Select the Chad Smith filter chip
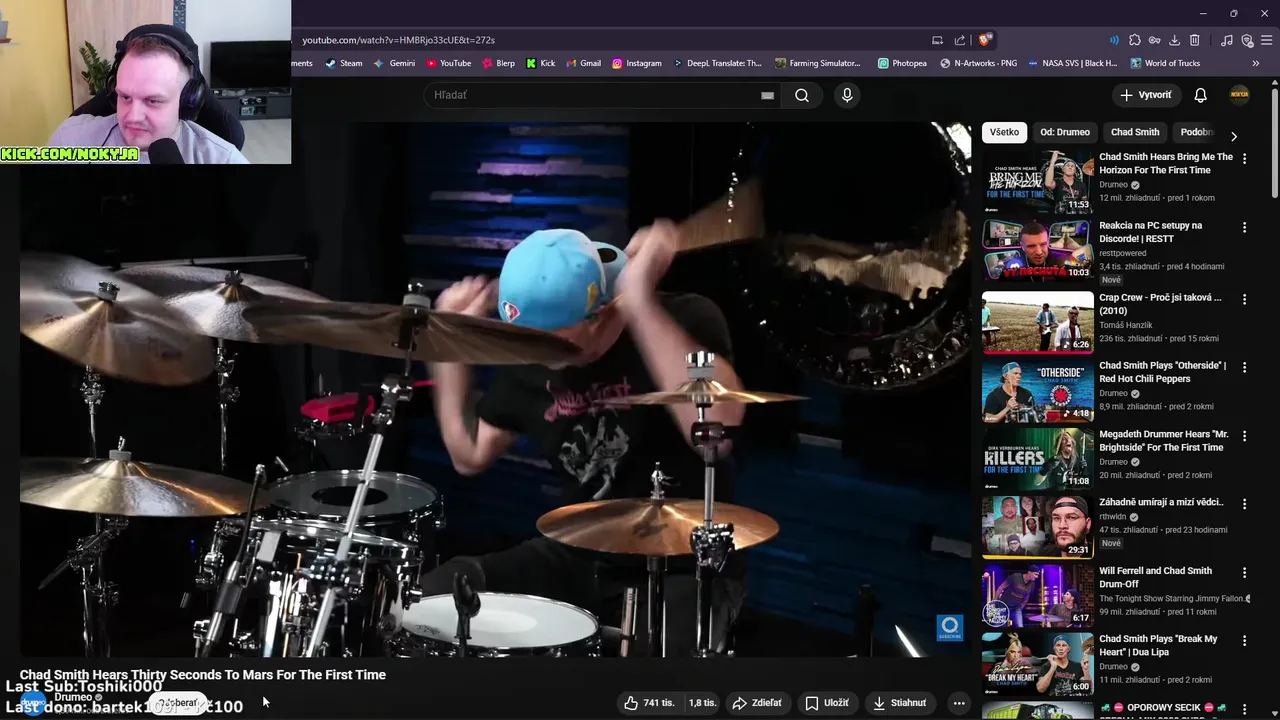Image resolution: width=1280 pixels, height=720 pixels. [1135, 132]
